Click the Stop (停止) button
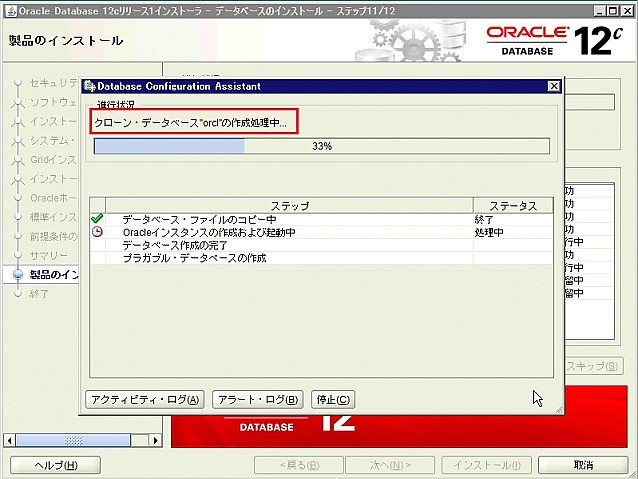This screenshot has height=479, width=638. click(x=333, y=400)
